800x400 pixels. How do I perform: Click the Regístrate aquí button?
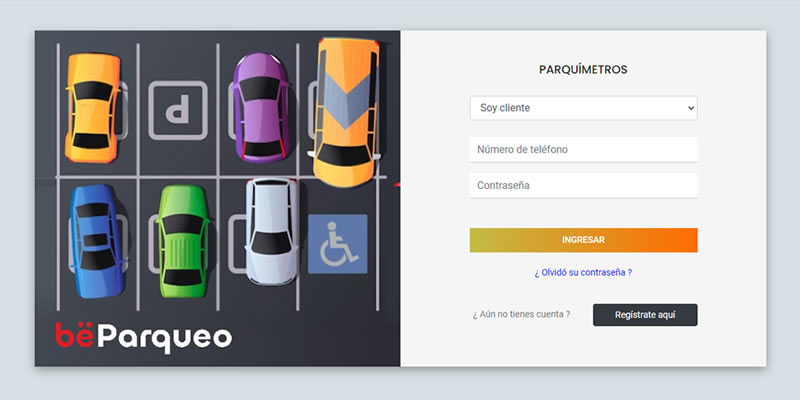pyautogui.click(x=645, y=315)
